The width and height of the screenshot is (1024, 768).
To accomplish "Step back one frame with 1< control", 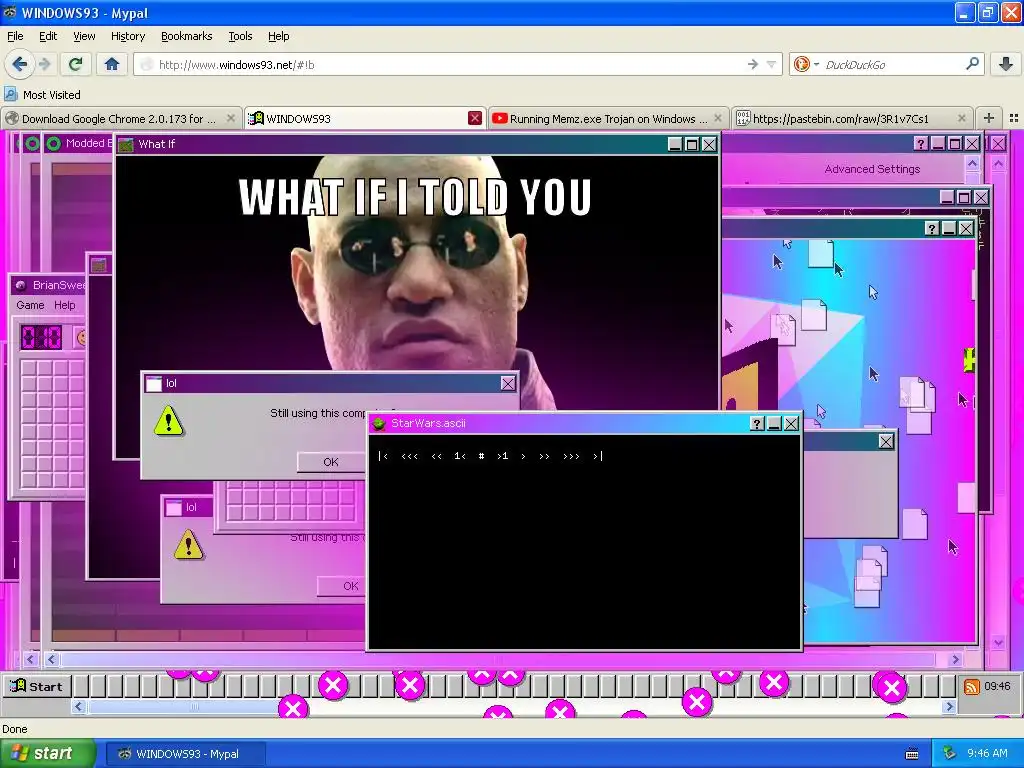I will tap(460, 456).
